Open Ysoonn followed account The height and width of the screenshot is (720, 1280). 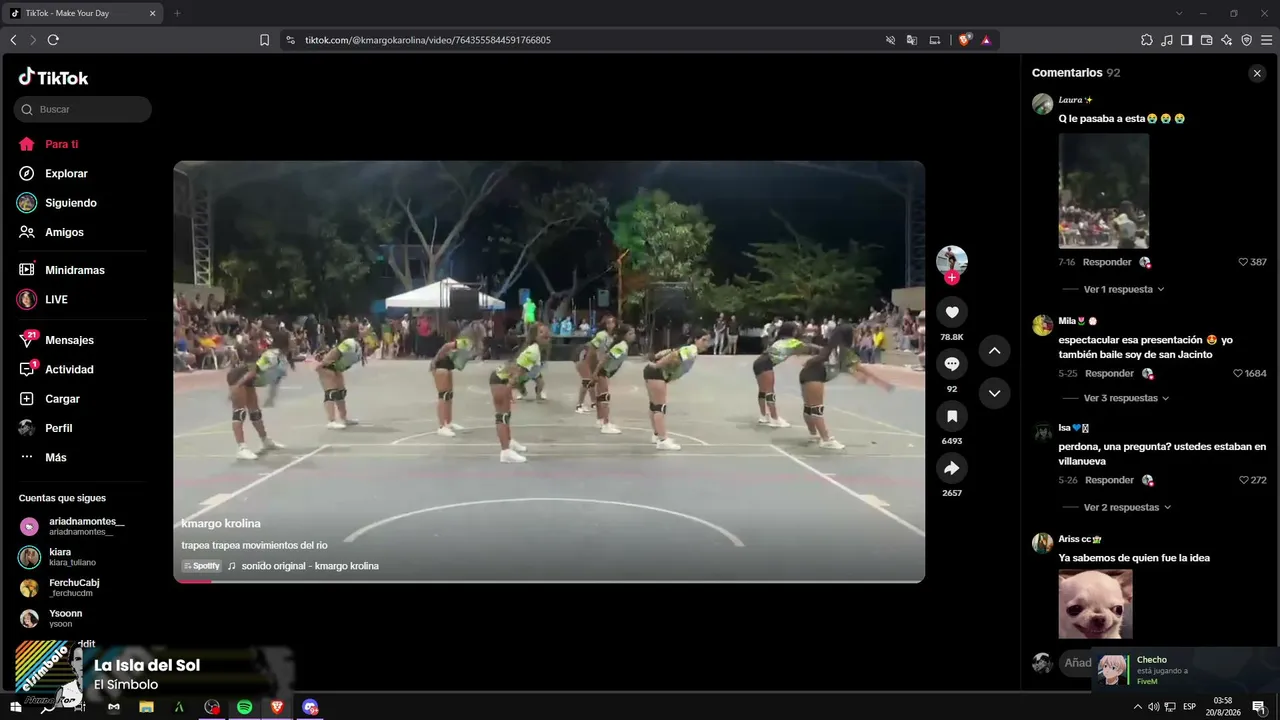pos(82,618)
